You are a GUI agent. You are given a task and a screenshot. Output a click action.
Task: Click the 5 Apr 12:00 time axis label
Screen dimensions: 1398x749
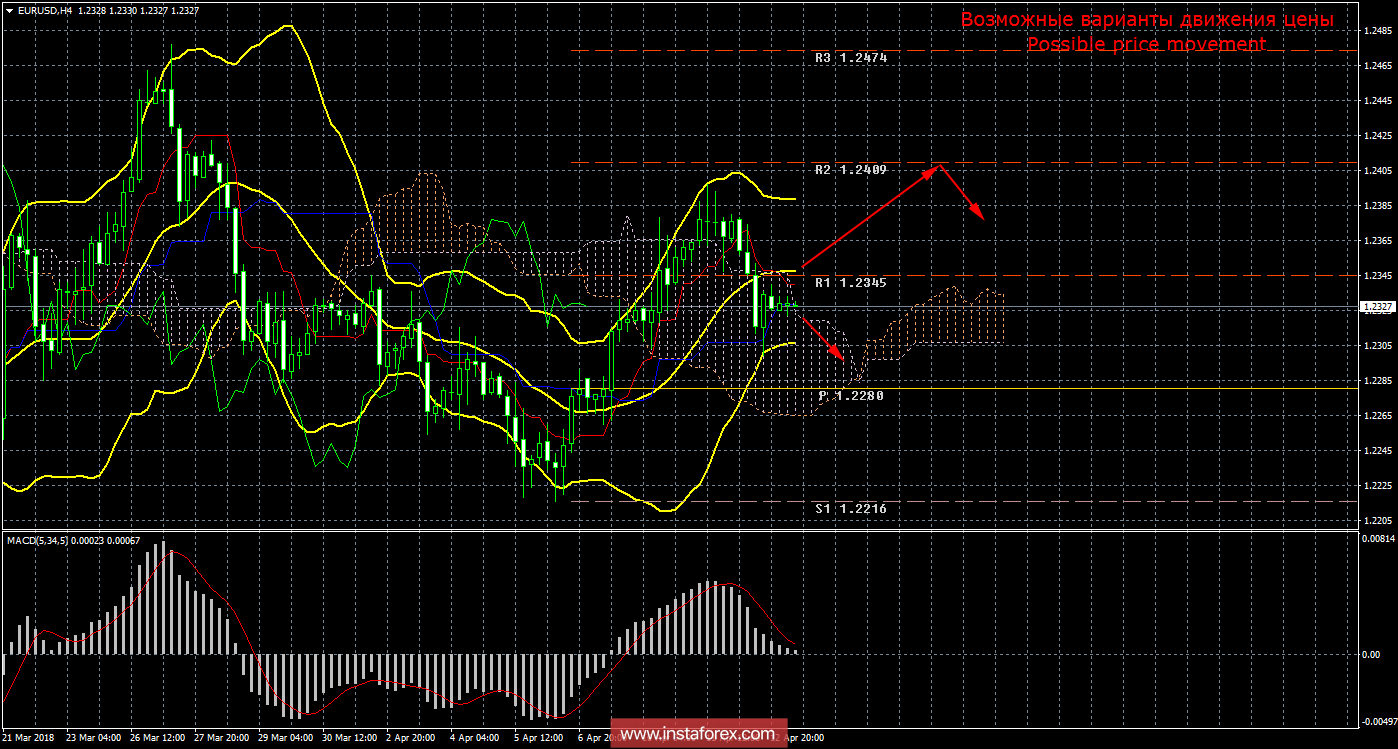click(x=540, y=738)
